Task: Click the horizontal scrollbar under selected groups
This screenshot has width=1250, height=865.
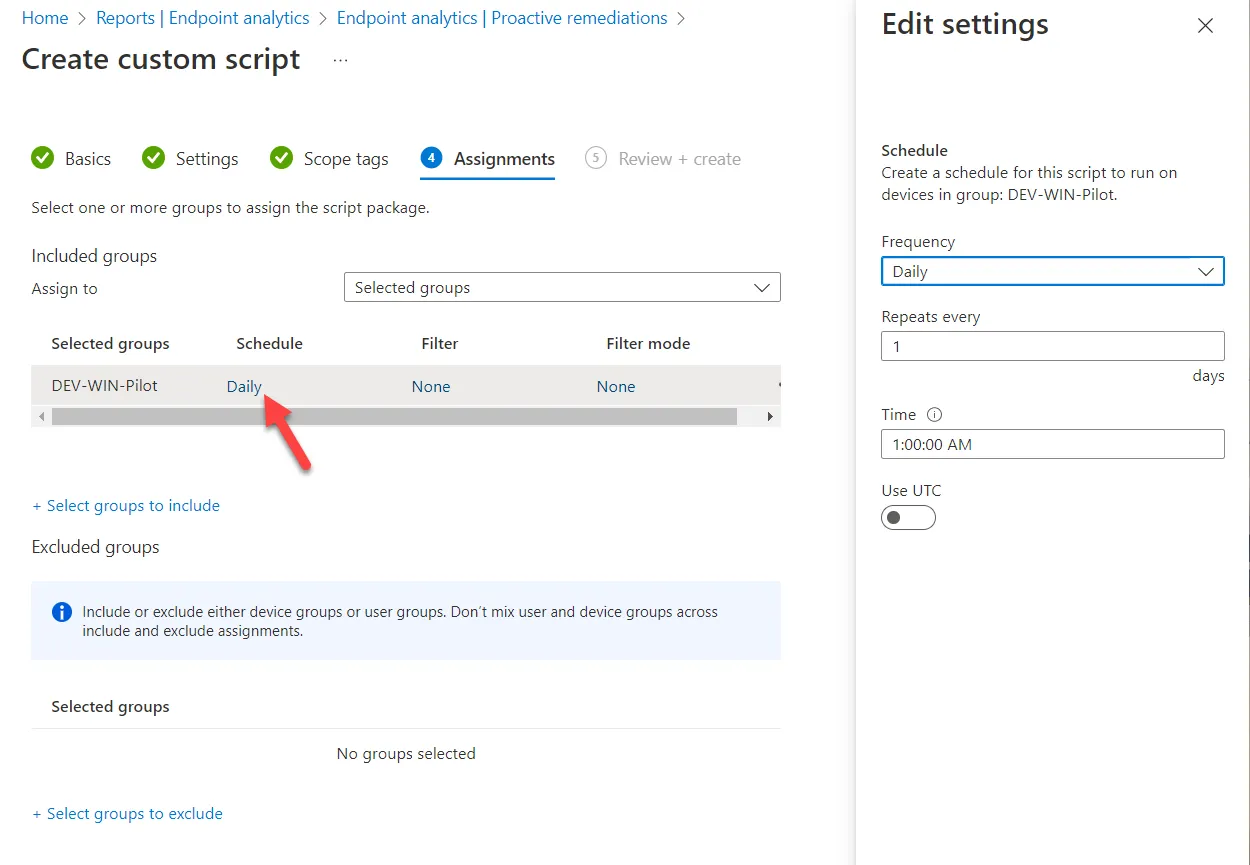Action: coord(394,416)
